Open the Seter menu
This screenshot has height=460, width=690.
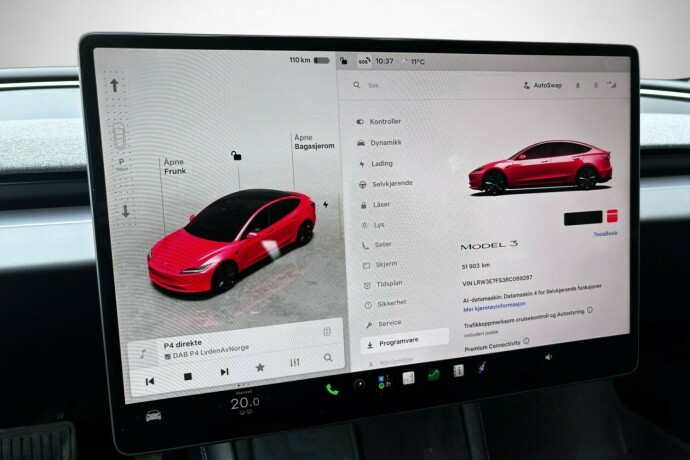click(377, 245)
